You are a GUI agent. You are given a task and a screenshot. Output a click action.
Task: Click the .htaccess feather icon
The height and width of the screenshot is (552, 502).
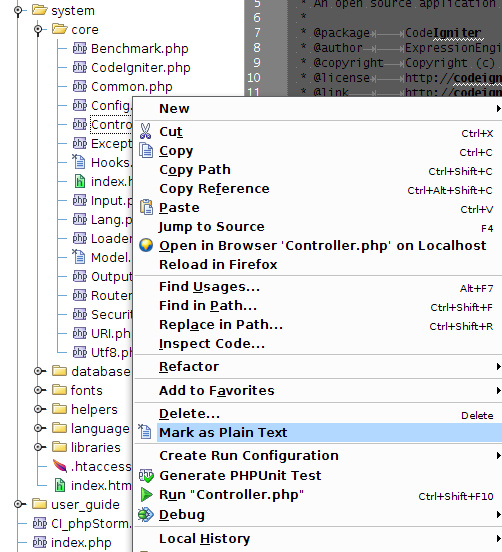[x=60, y=466]
